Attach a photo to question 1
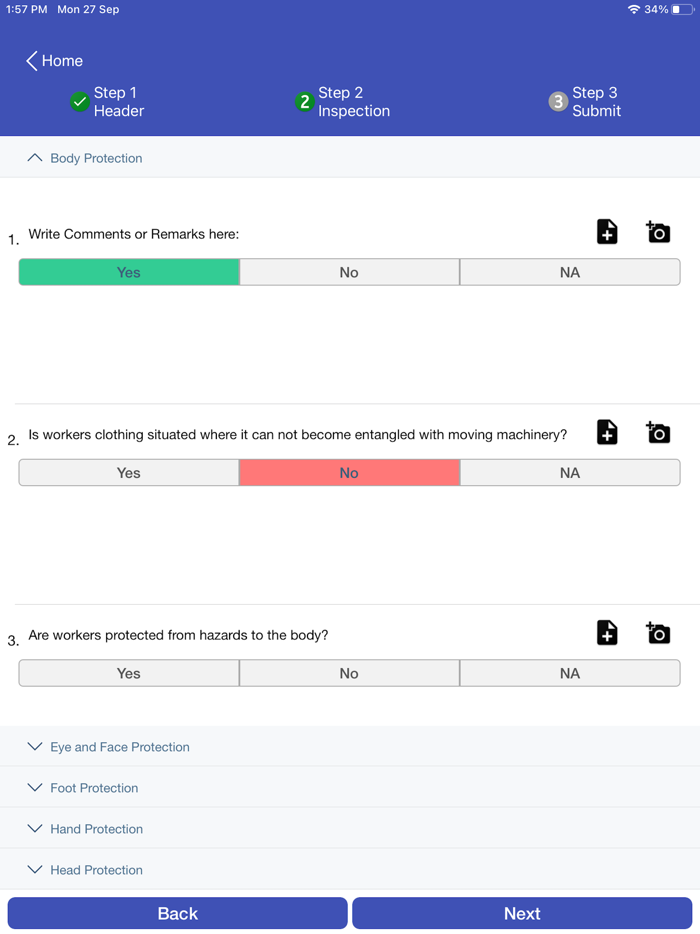Image resolution: width=700 pixels, height=934 pixels. (x=657, y=232)
